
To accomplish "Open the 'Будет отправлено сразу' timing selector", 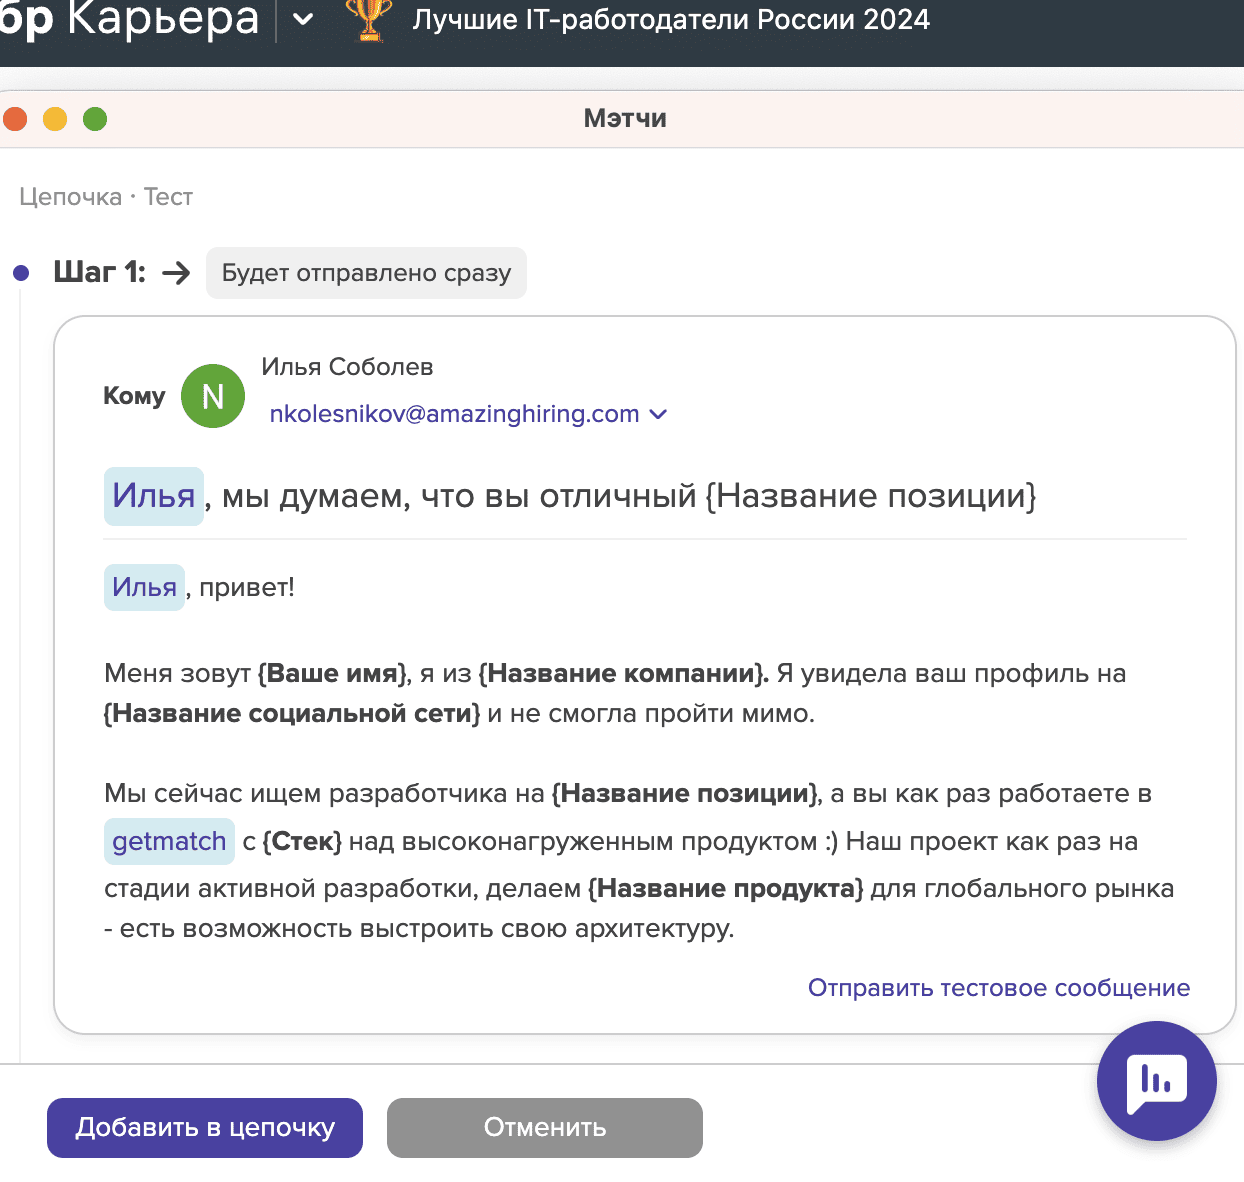I will 366,273.
